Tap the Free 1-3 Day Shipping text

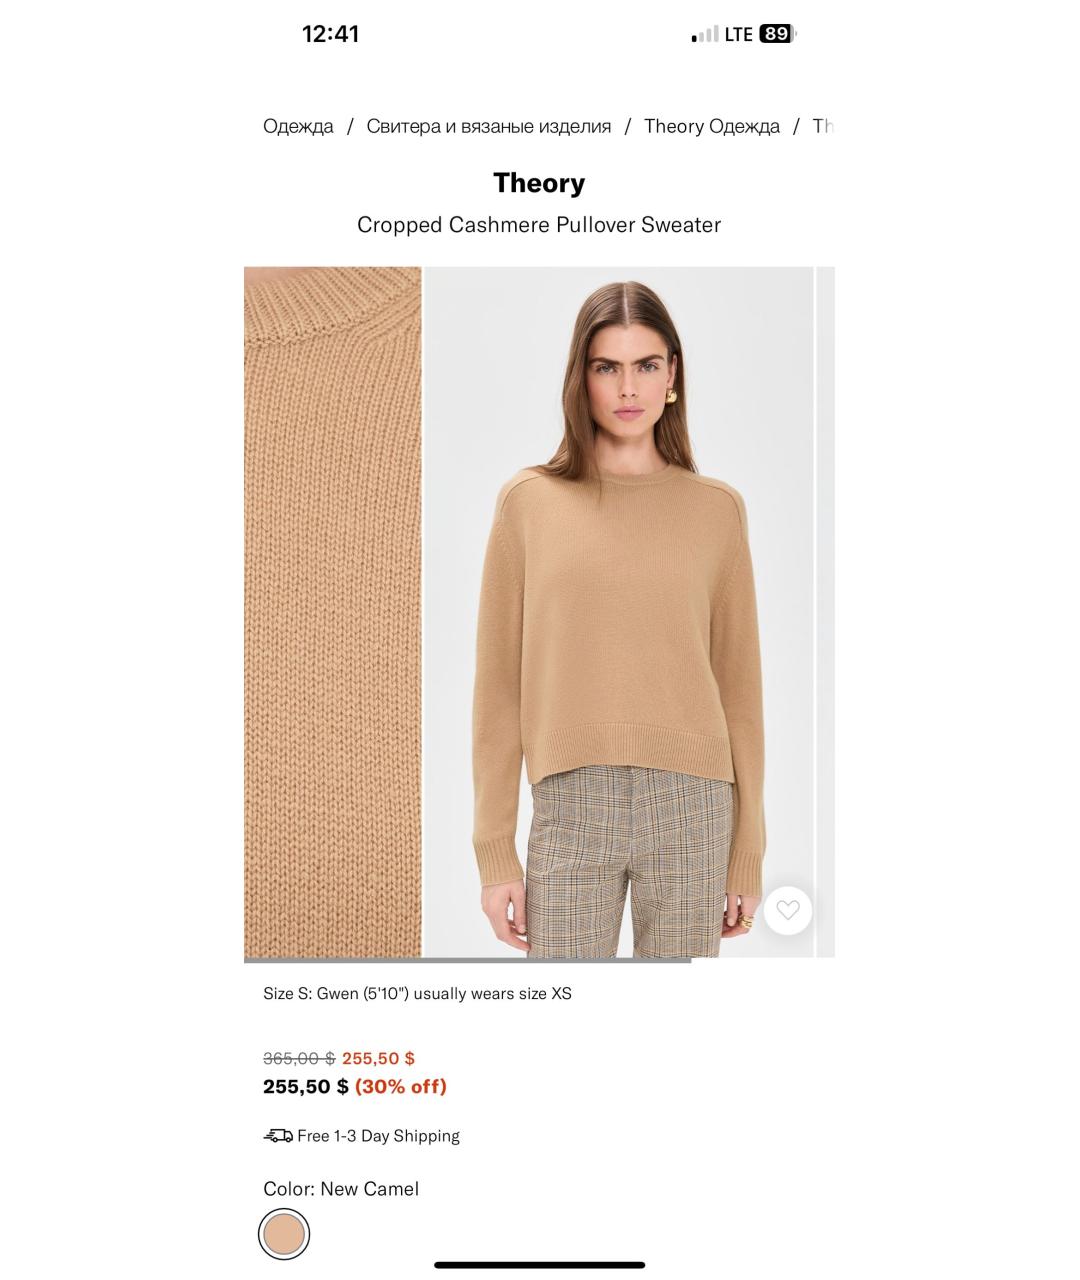[x=378, y=1136]
